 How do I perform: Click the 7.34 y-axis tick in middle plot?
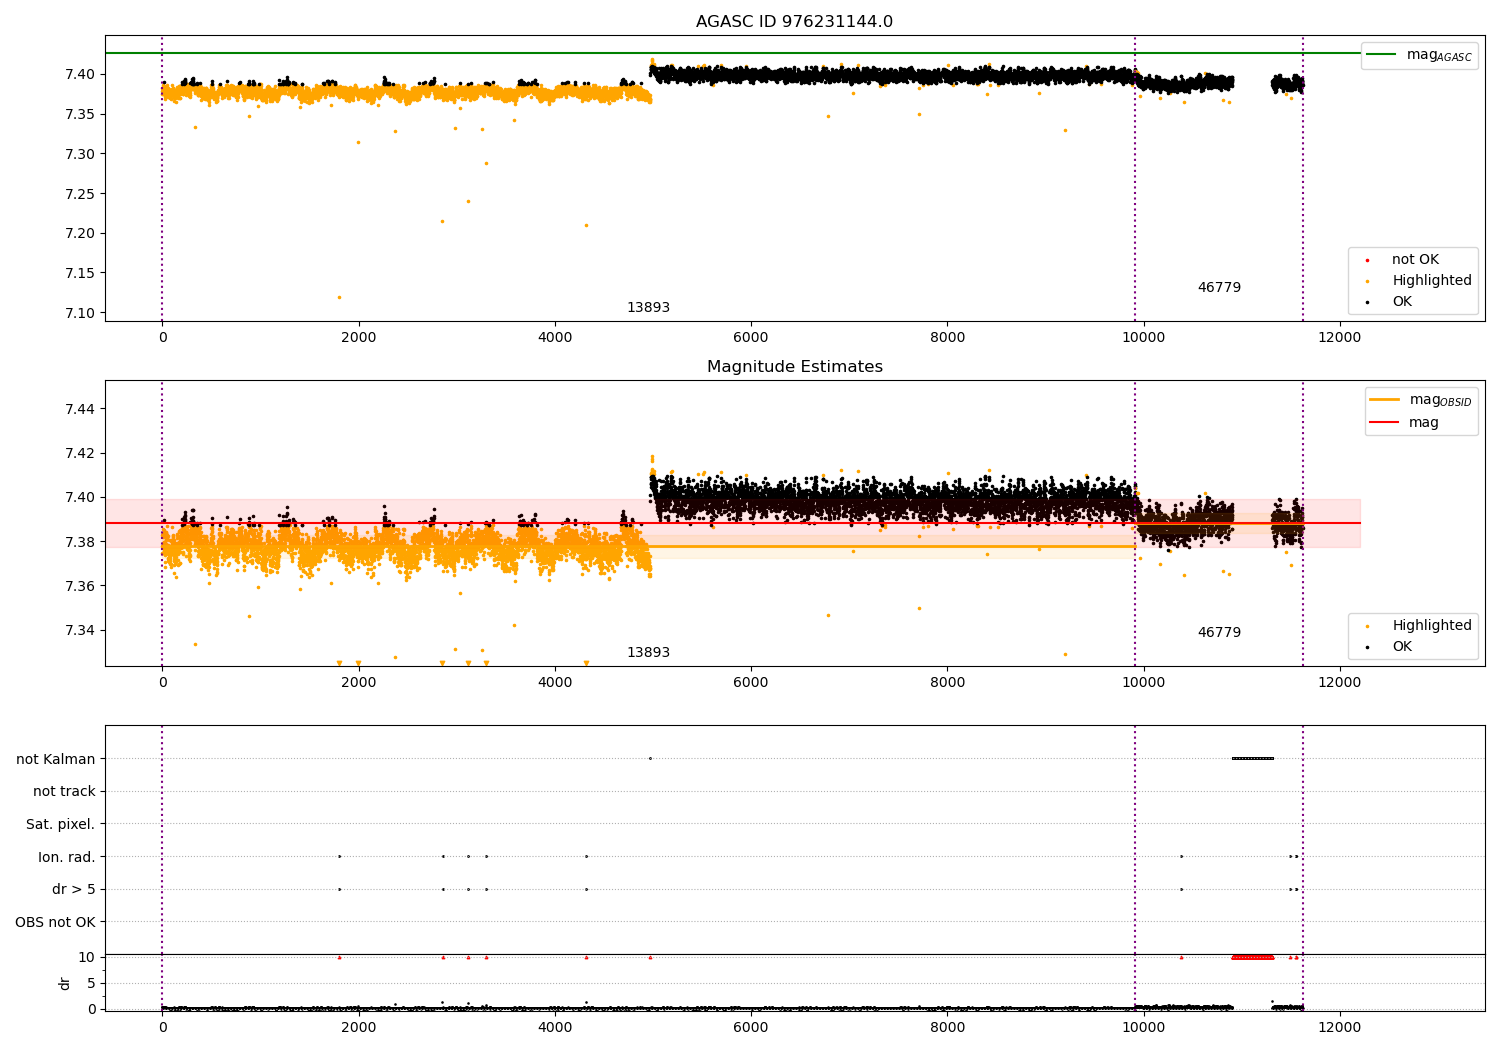(x=80, y=630)
